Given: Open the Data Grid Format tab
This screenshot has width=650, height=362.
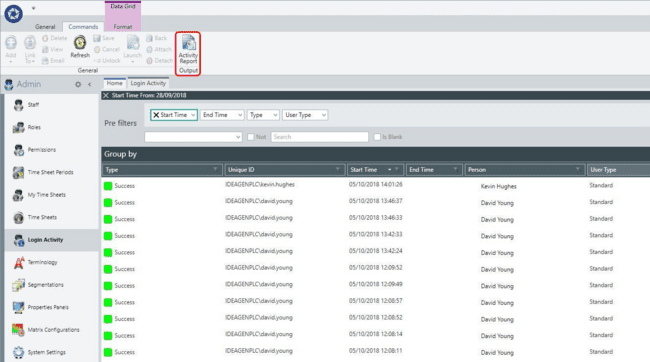Looking at the screenshot, I should tap(123, 27).
